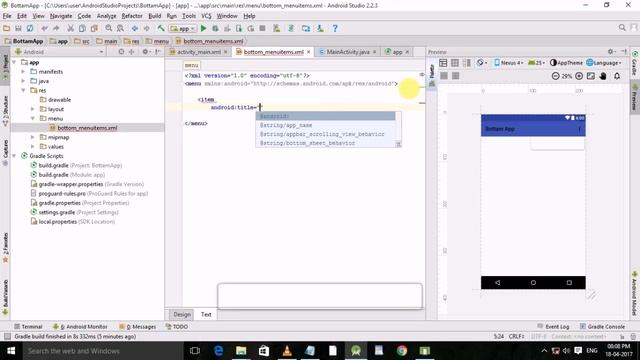Click the Zoom to Fit preview icon

coord(591,76)
